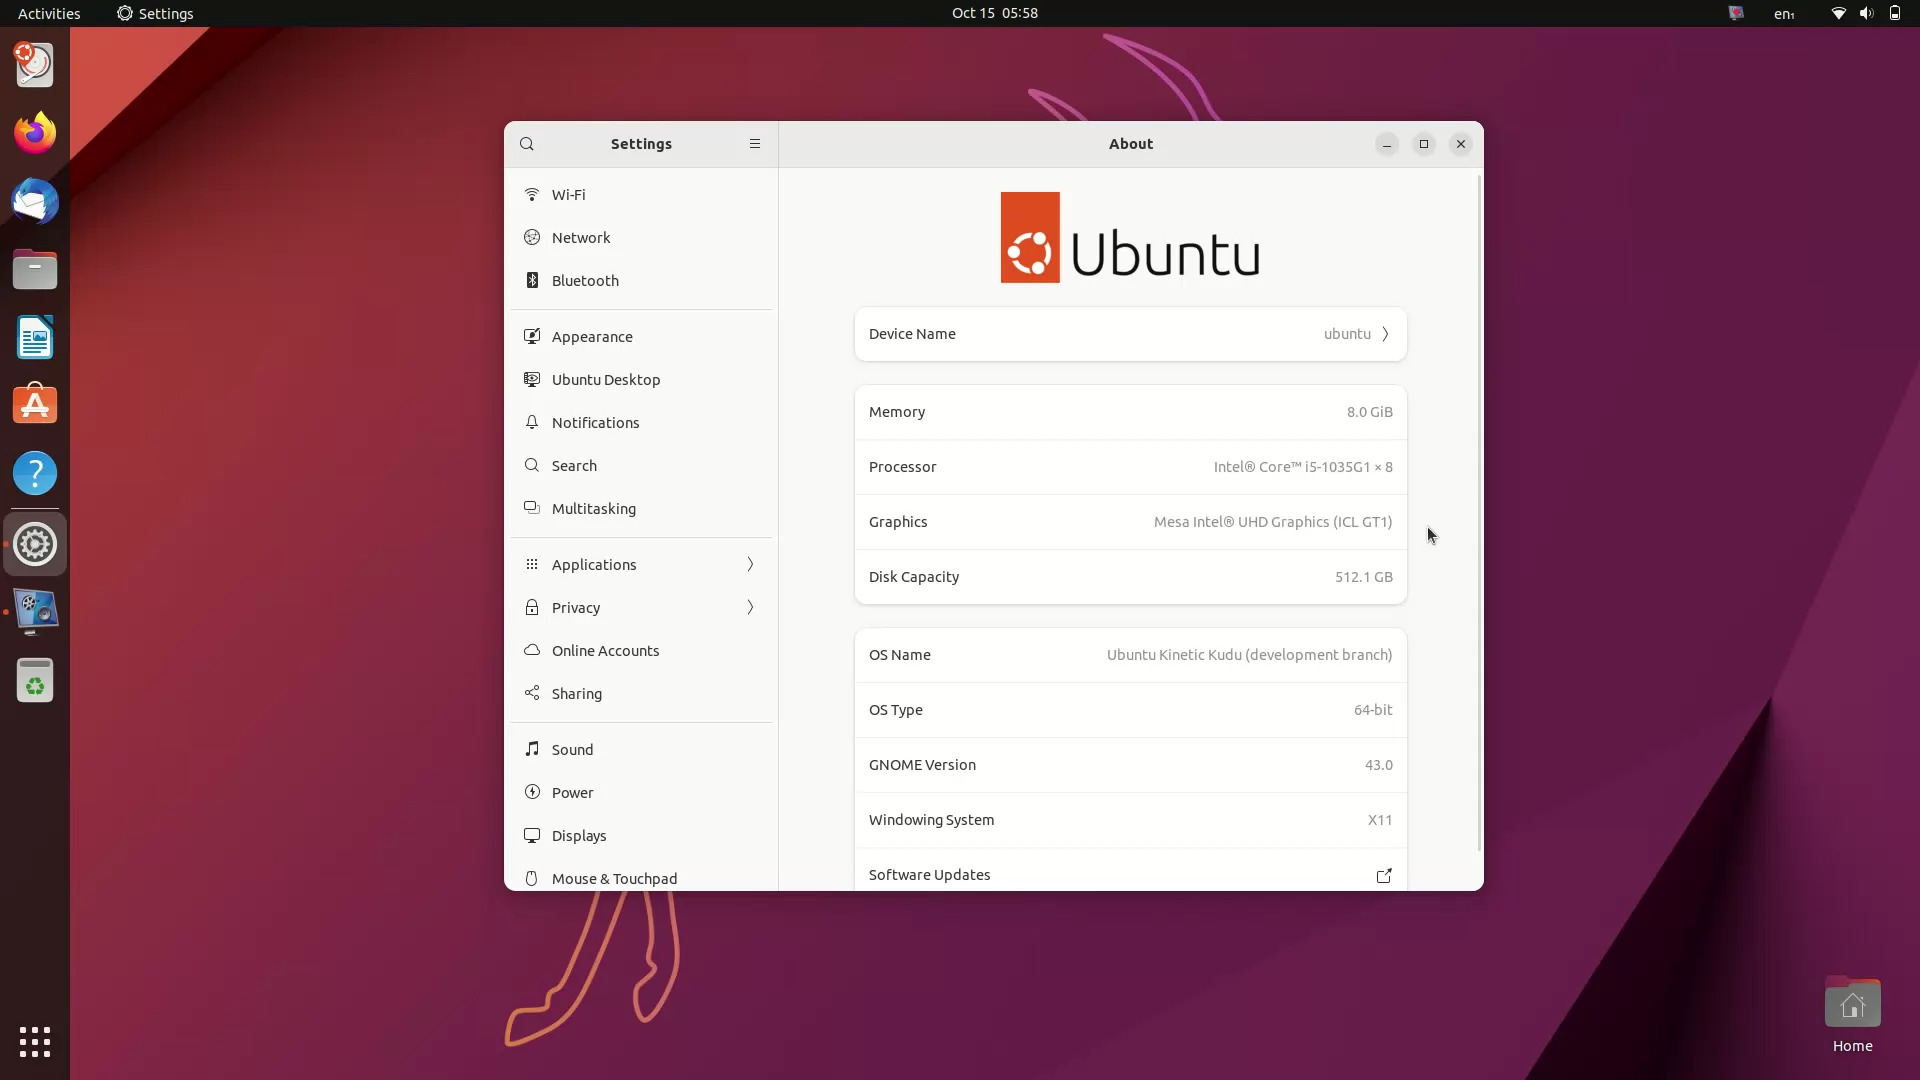Open the Thunderbird mail icon in dock

pyautogui.click(x=36, y=200)
